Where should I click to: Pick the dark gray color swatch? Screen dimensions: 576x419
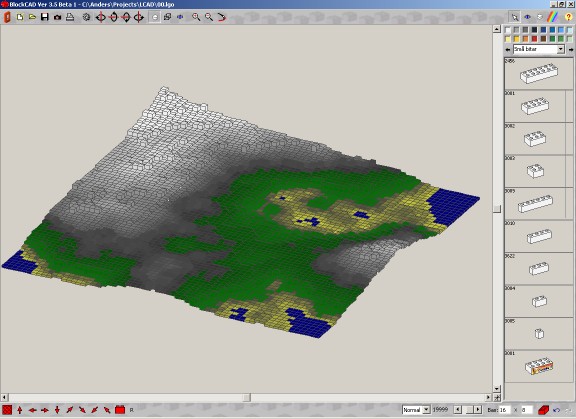[526, 30]
